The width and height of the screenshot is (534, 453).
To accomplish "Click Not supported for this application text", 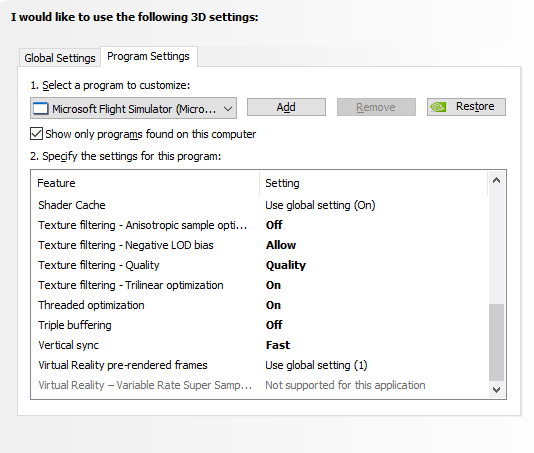I will [345, 385].
